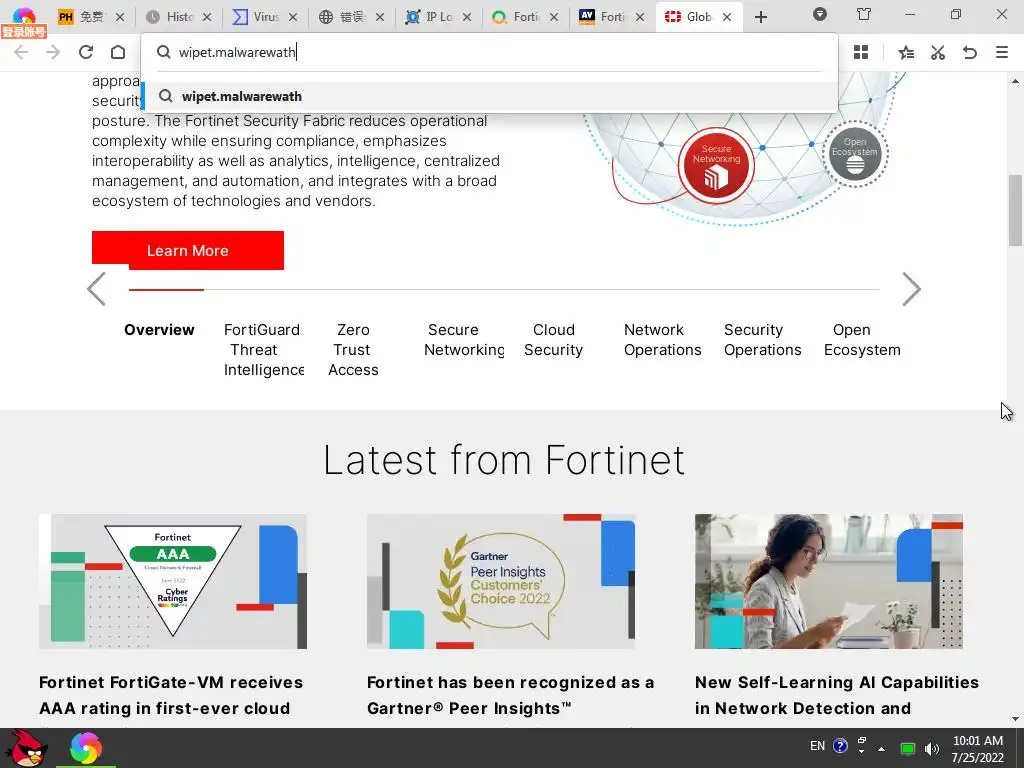Image resolution: width=1024 pixels, height=768 pixels.
Task: Click the scissors screenshot tool icon
Action: (938, 52)
